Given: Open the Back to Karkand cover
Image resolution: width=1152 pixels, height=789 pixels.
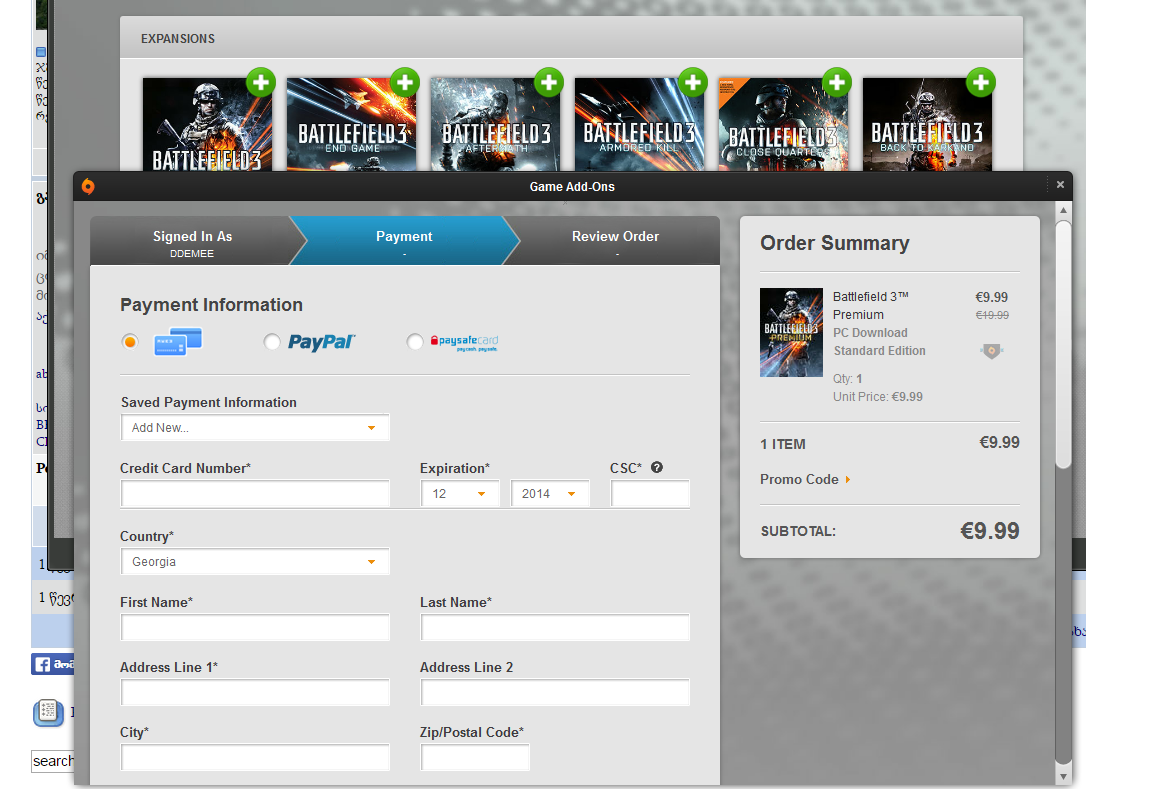Looking at the screenshot, I should 927,125.
